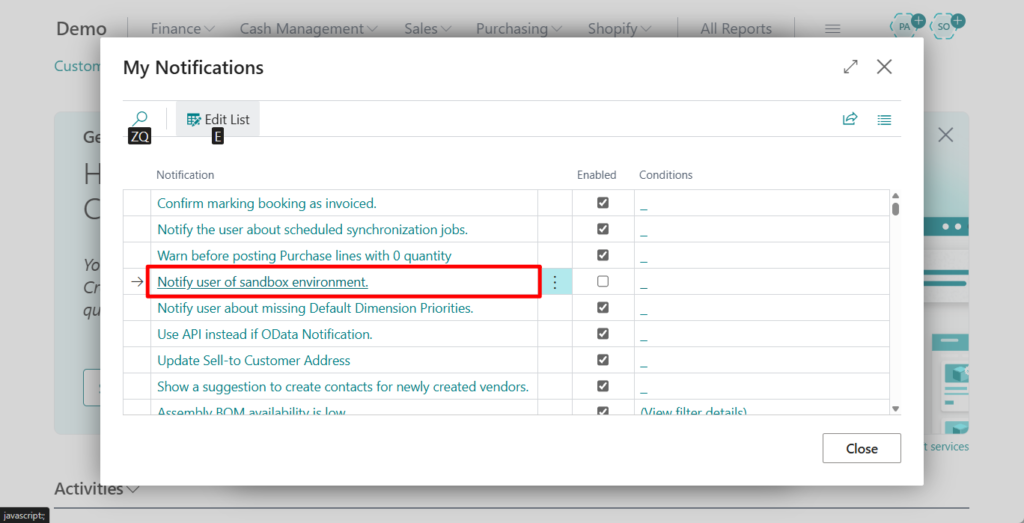
Task: Expand the Finance dropdown menu
Action: click(182, 29)
